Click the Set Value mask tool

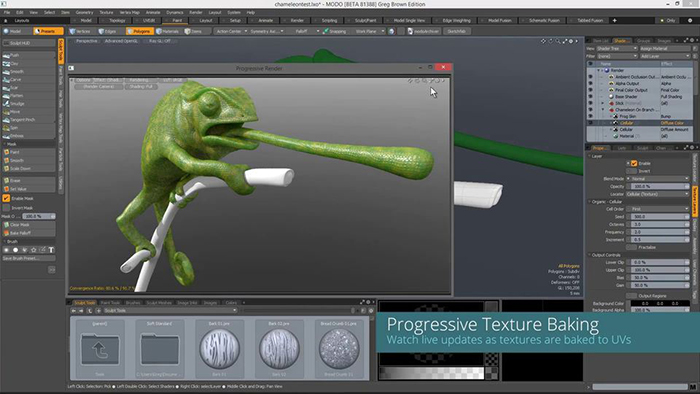click(x=29, y=189)
